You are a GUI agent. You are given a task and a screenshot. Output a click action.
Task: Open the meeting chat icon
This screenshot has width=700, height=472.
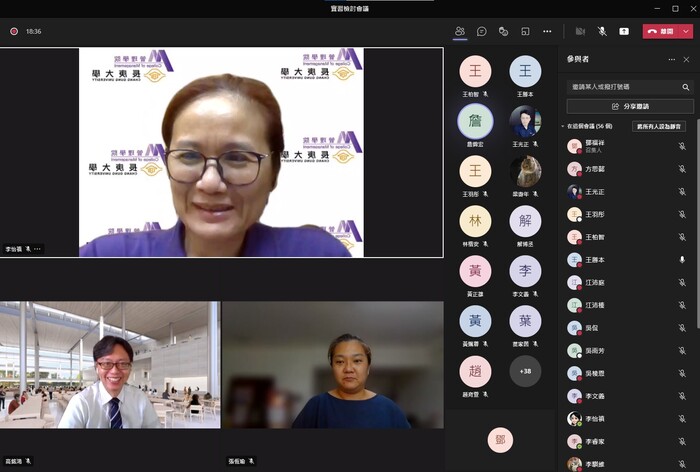point(482,31)
